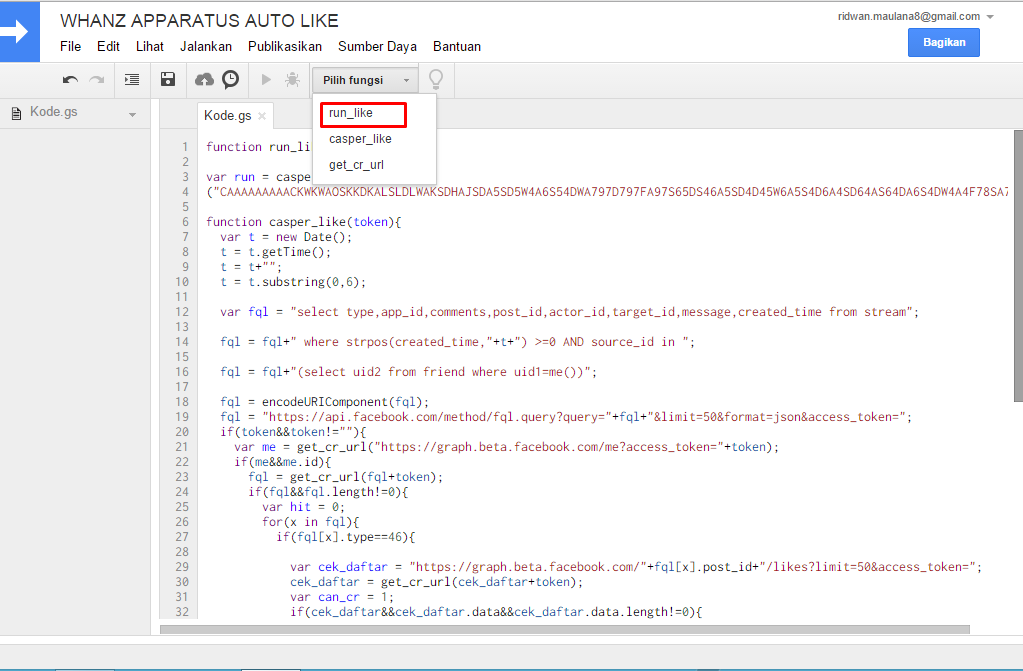Click the light bulb hint icon

(x=436, y=80)
